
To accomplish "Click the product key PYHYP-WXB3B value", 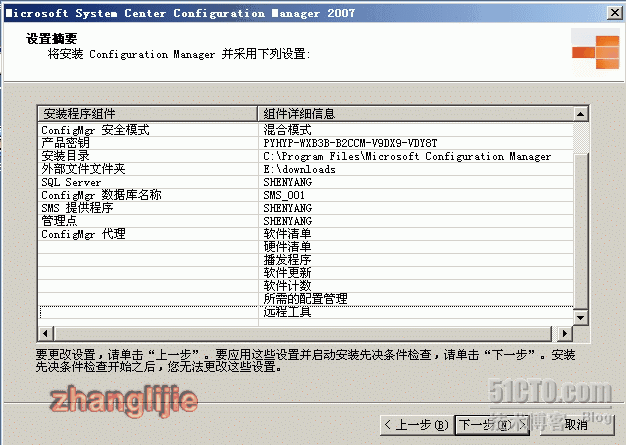I will (350, 143).
